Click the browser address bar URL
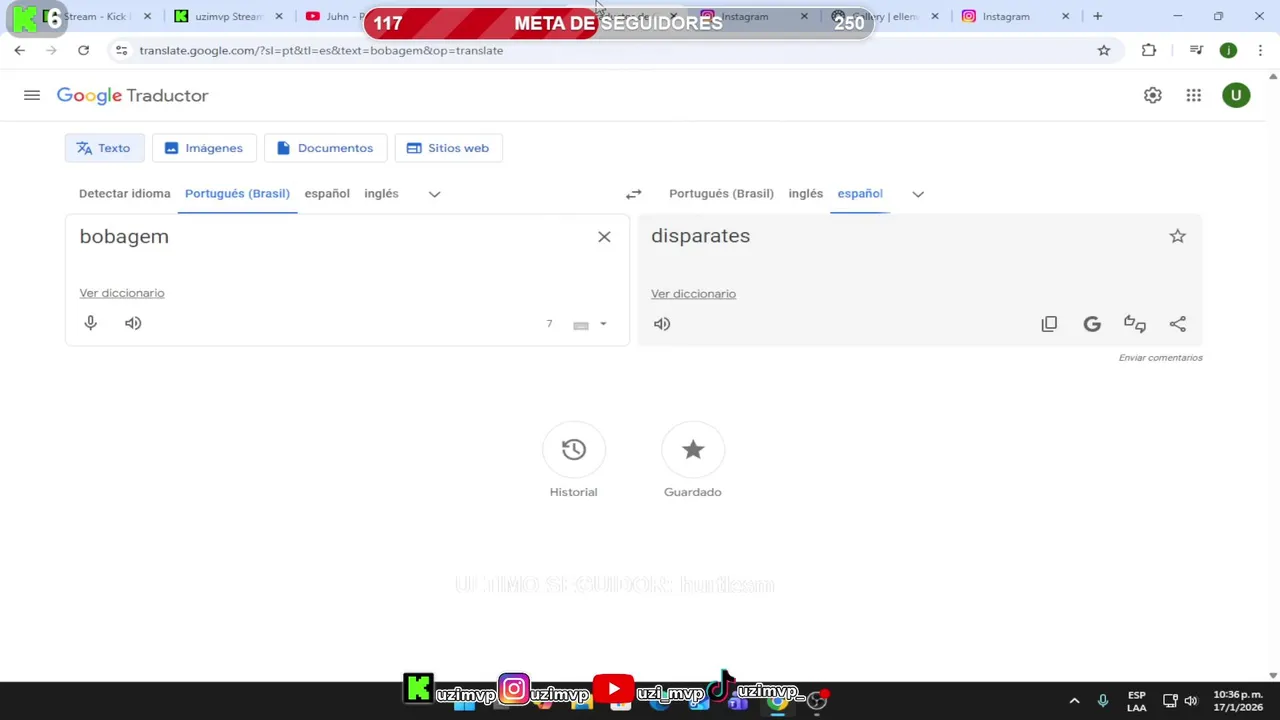 [321, 50]
